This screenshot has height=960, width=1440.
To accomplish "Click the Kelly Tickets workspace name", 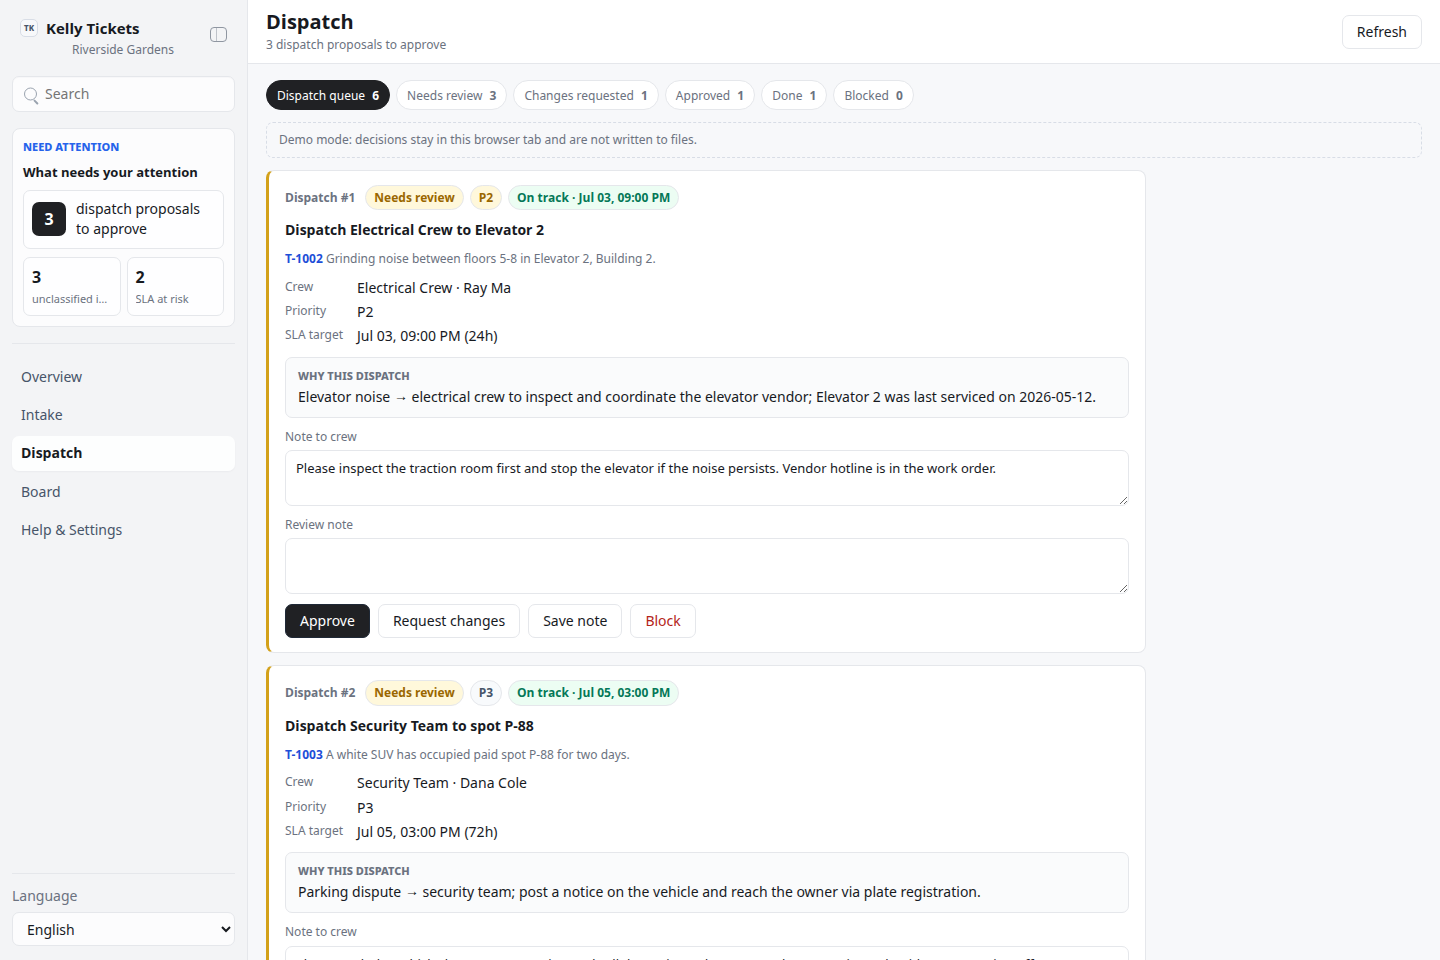I will pyautogui.click(x=93, y=29).
